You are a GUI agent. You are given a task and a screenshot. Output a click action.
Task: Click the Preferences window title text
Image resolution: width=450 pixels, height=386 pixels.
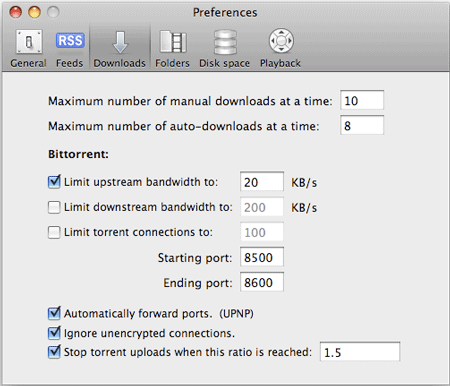pyautogui.click(x=225, y=13)
